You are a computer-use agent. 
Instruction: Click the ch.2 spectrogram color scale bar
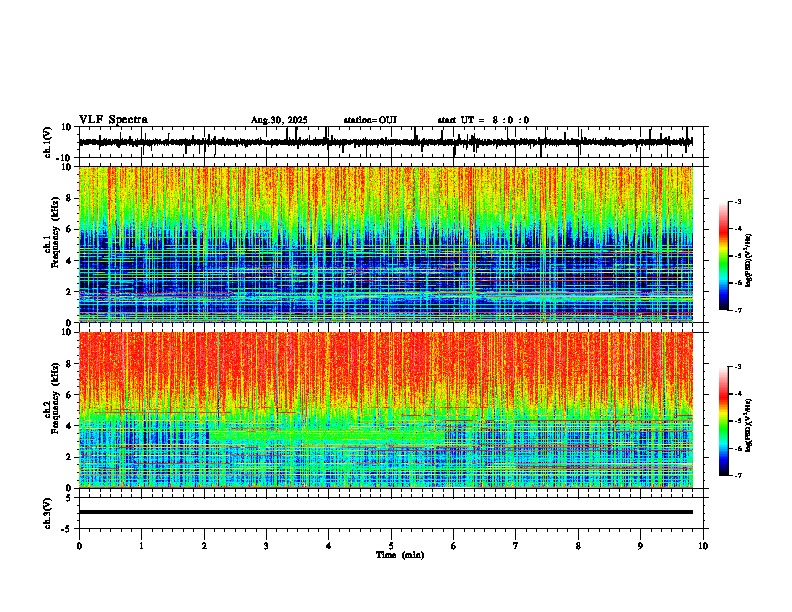(x=724, y=421)
